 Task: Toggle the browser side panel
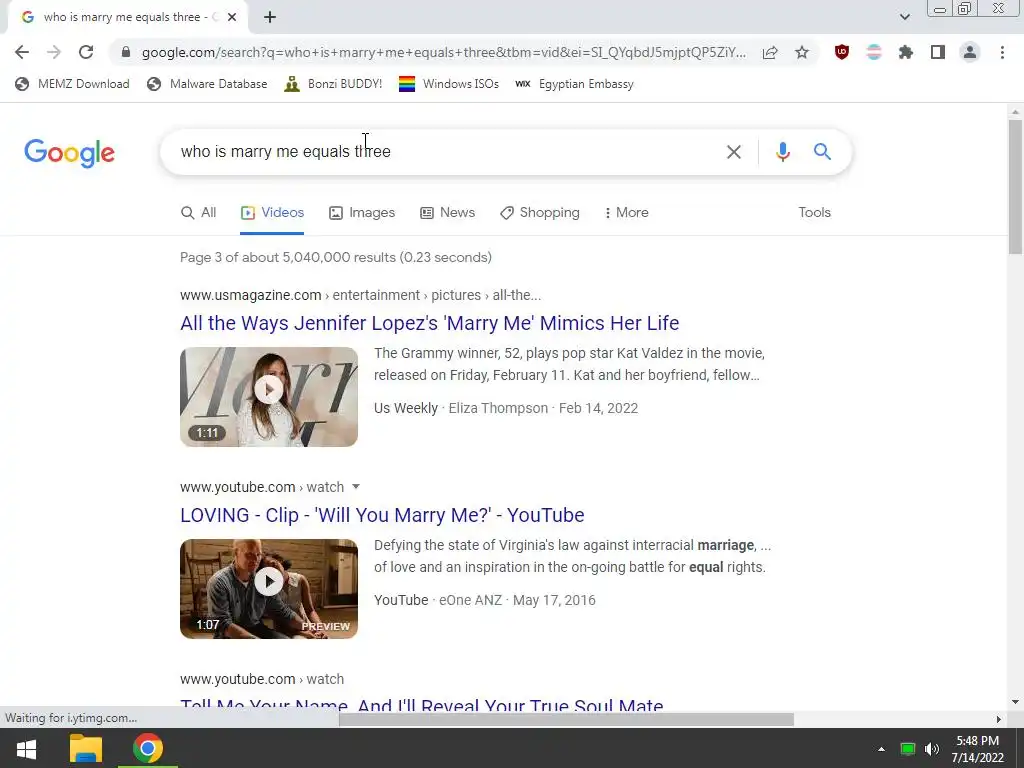coord(938,52)
